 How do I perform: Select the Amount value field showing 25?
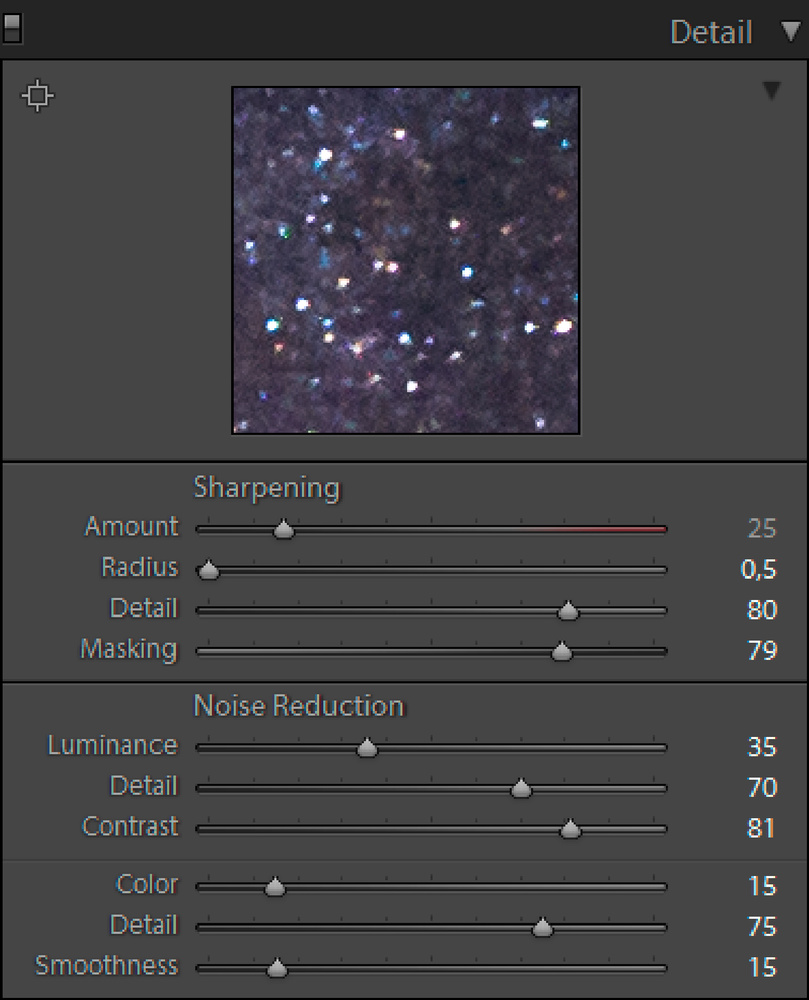pyautogui.click(x=762, y=528)
